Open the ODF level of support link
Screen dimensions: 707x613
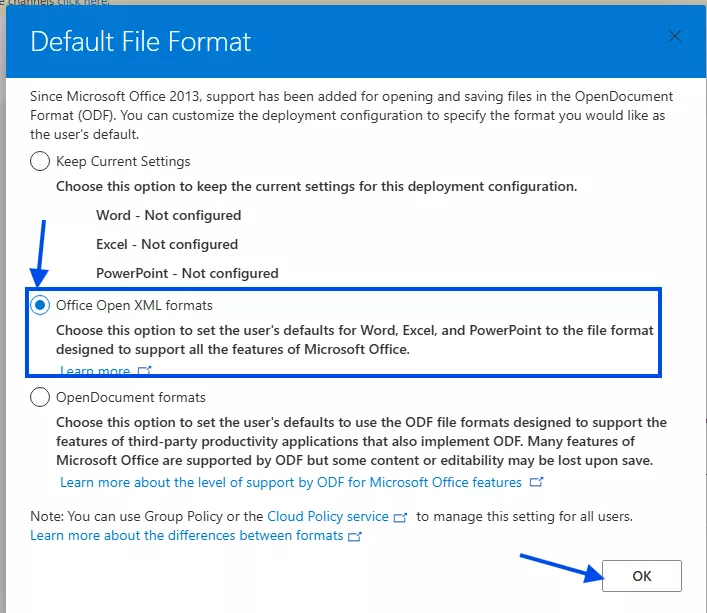point(291,482)
